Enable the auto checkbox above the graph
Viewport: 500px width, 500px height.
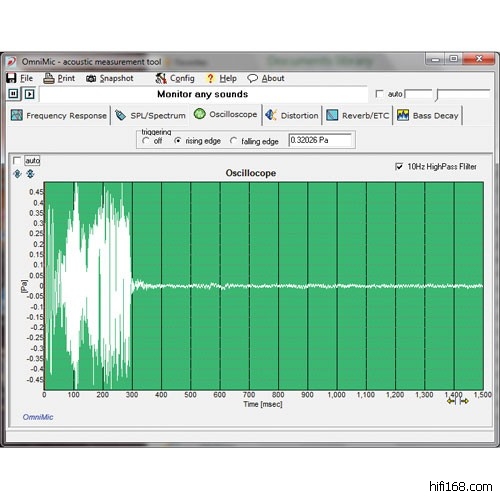click(x=17, y=161)
